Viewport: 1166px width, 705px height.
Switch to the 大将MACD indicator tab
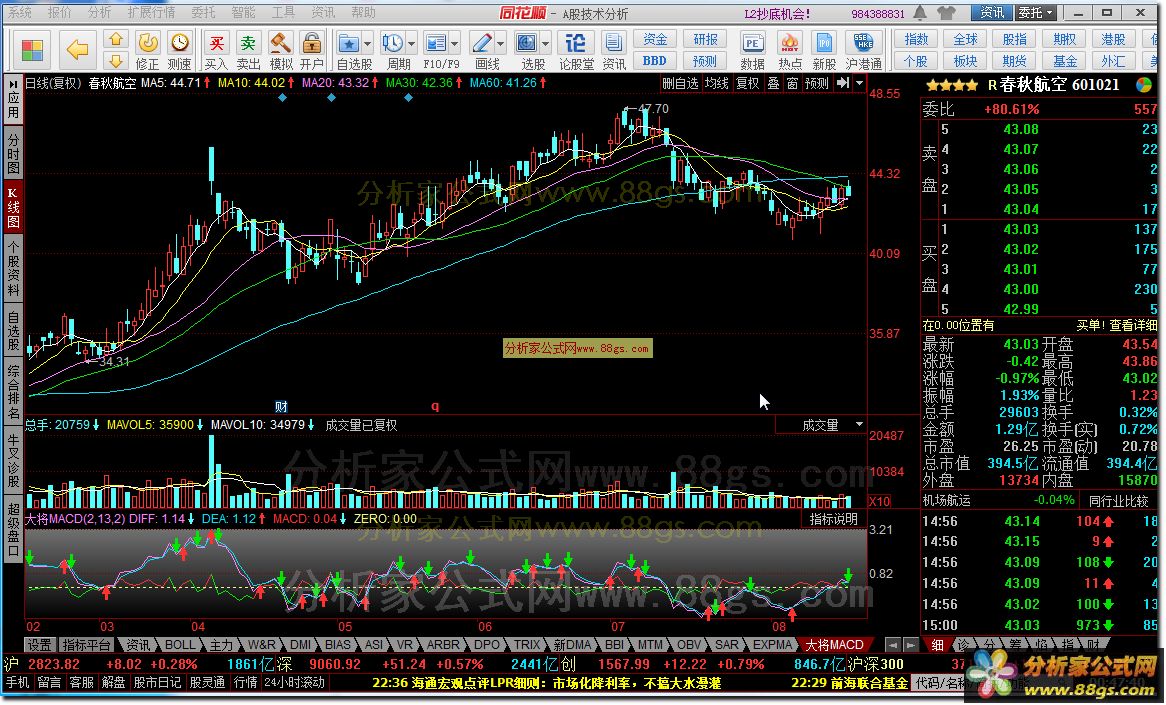[x=834, y=644]
